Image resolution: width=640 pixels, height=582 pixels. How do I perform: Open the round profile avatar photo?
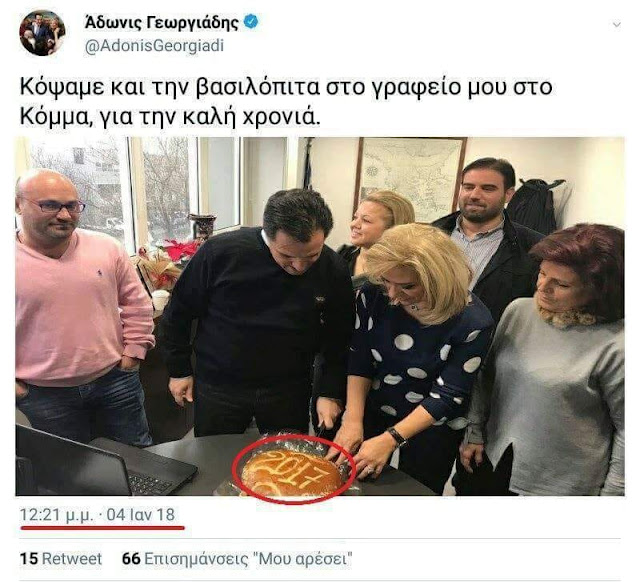click(42, 33)
